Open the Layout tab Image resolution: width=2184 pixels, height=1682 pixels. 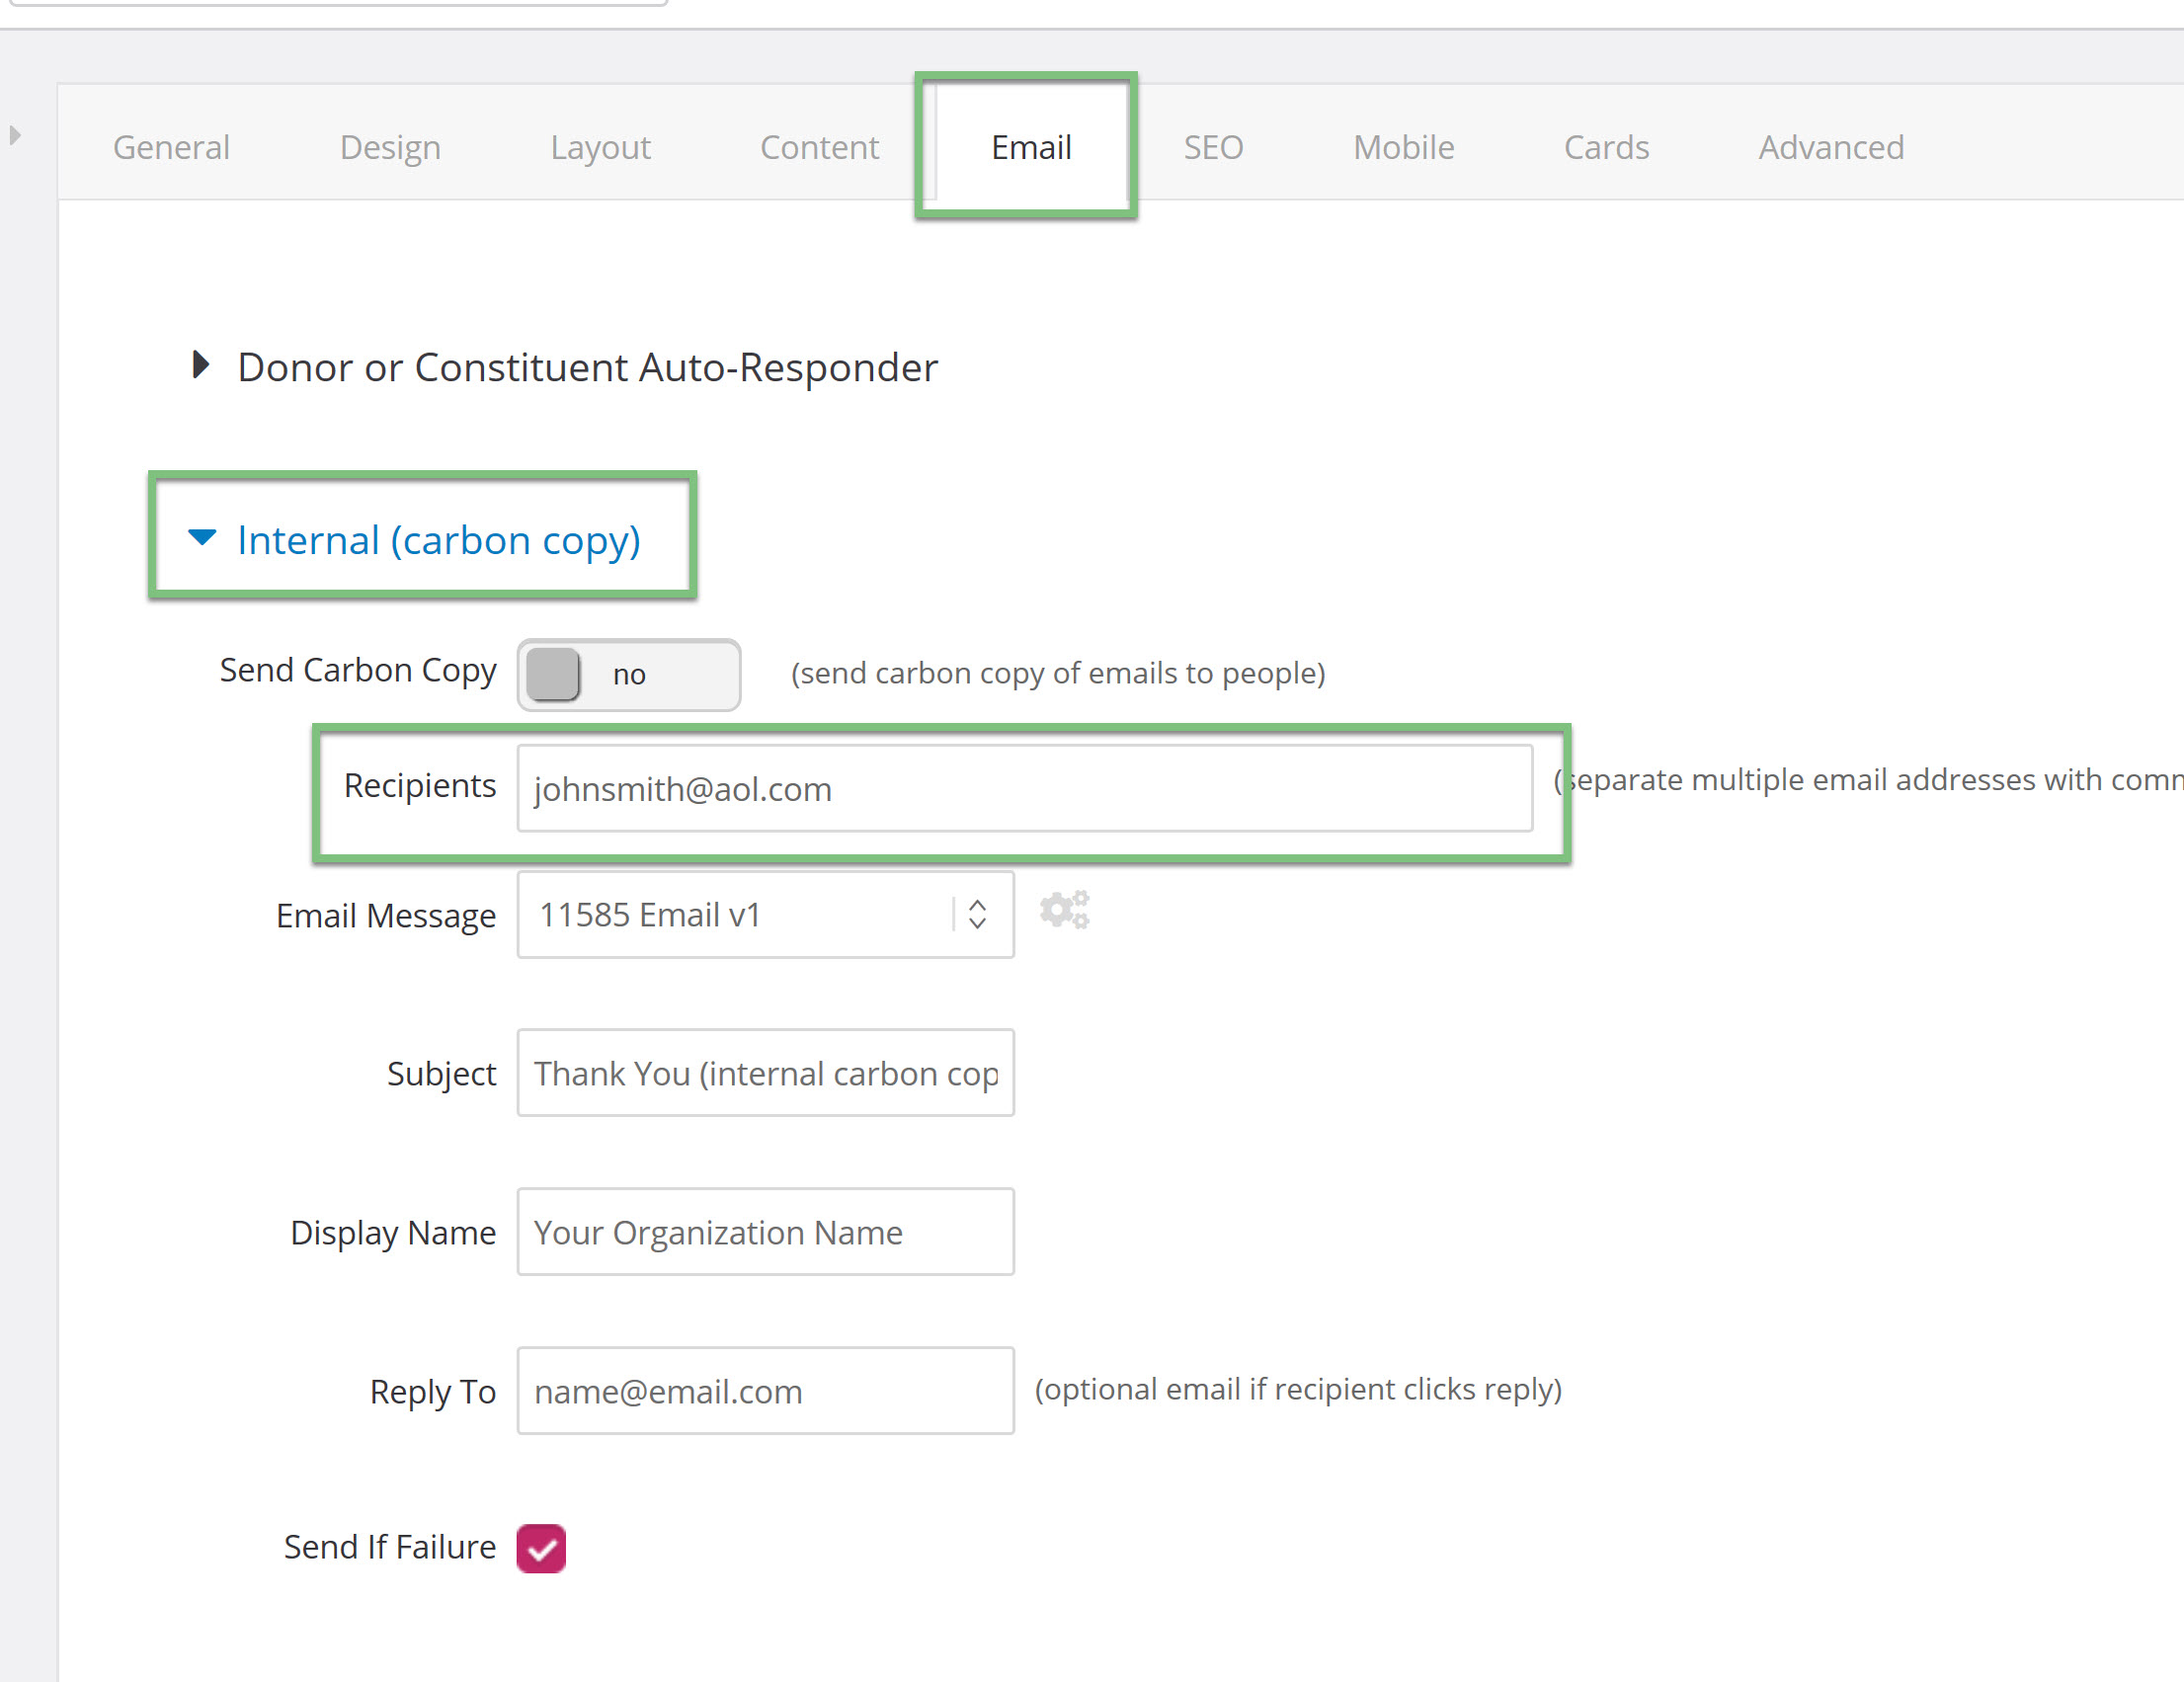600,147
